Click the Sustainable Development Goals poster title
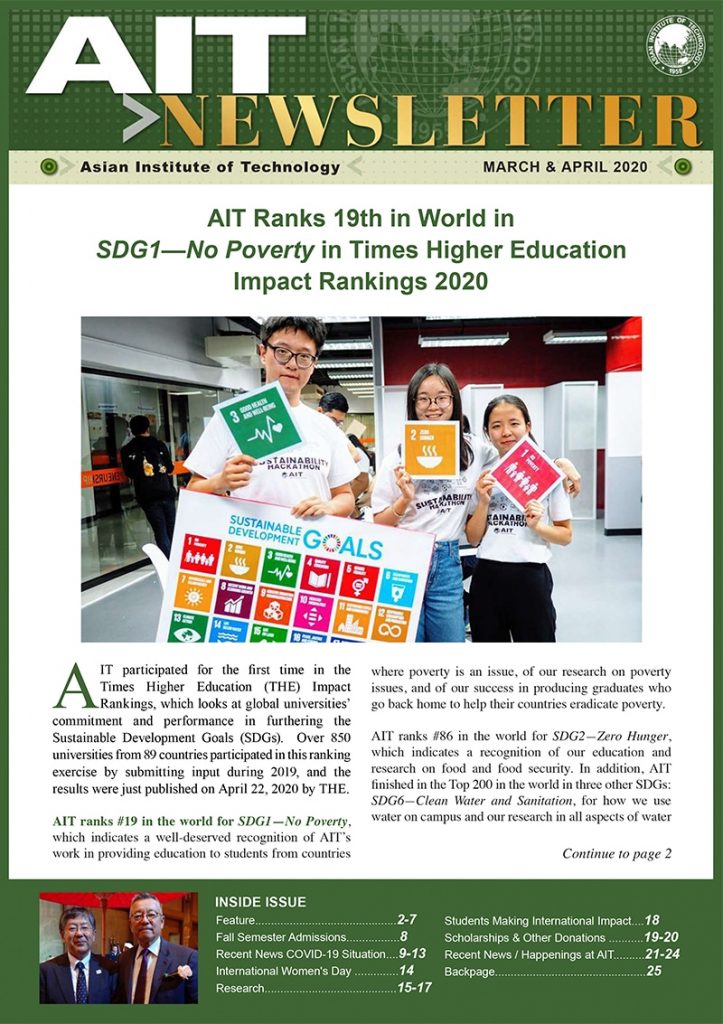Image resolution: width=723 pixels, height=1024 pixels. [x=304, y=536]
